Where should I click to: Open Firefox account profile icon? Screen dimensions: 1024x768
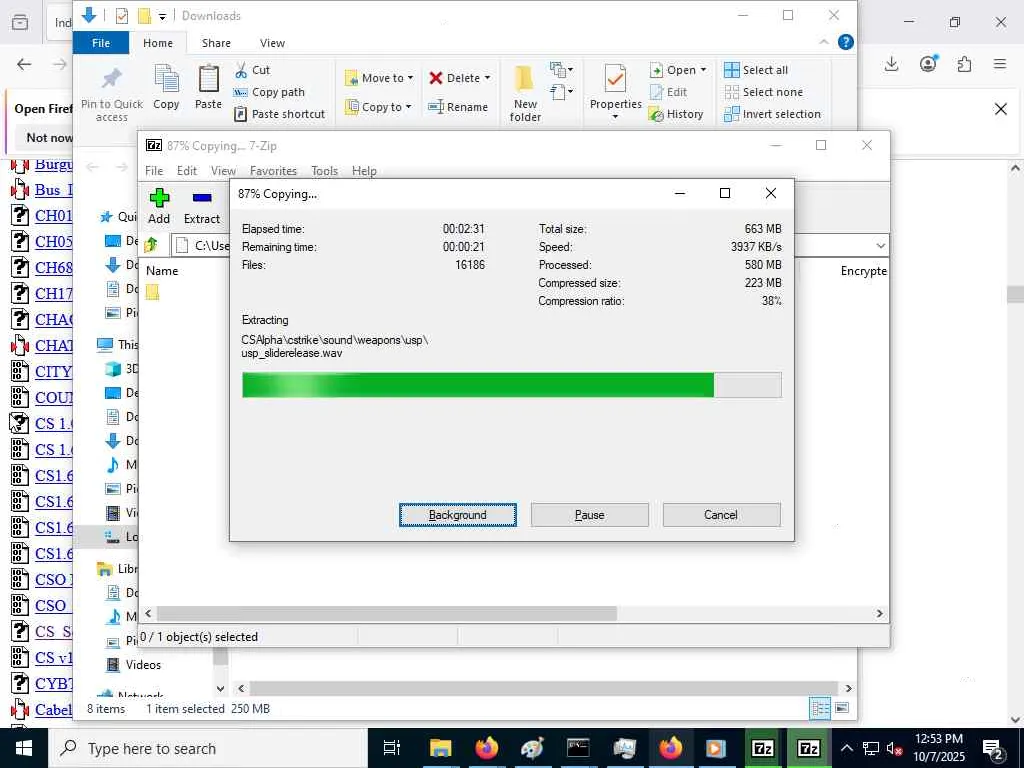tap(928, 63)
